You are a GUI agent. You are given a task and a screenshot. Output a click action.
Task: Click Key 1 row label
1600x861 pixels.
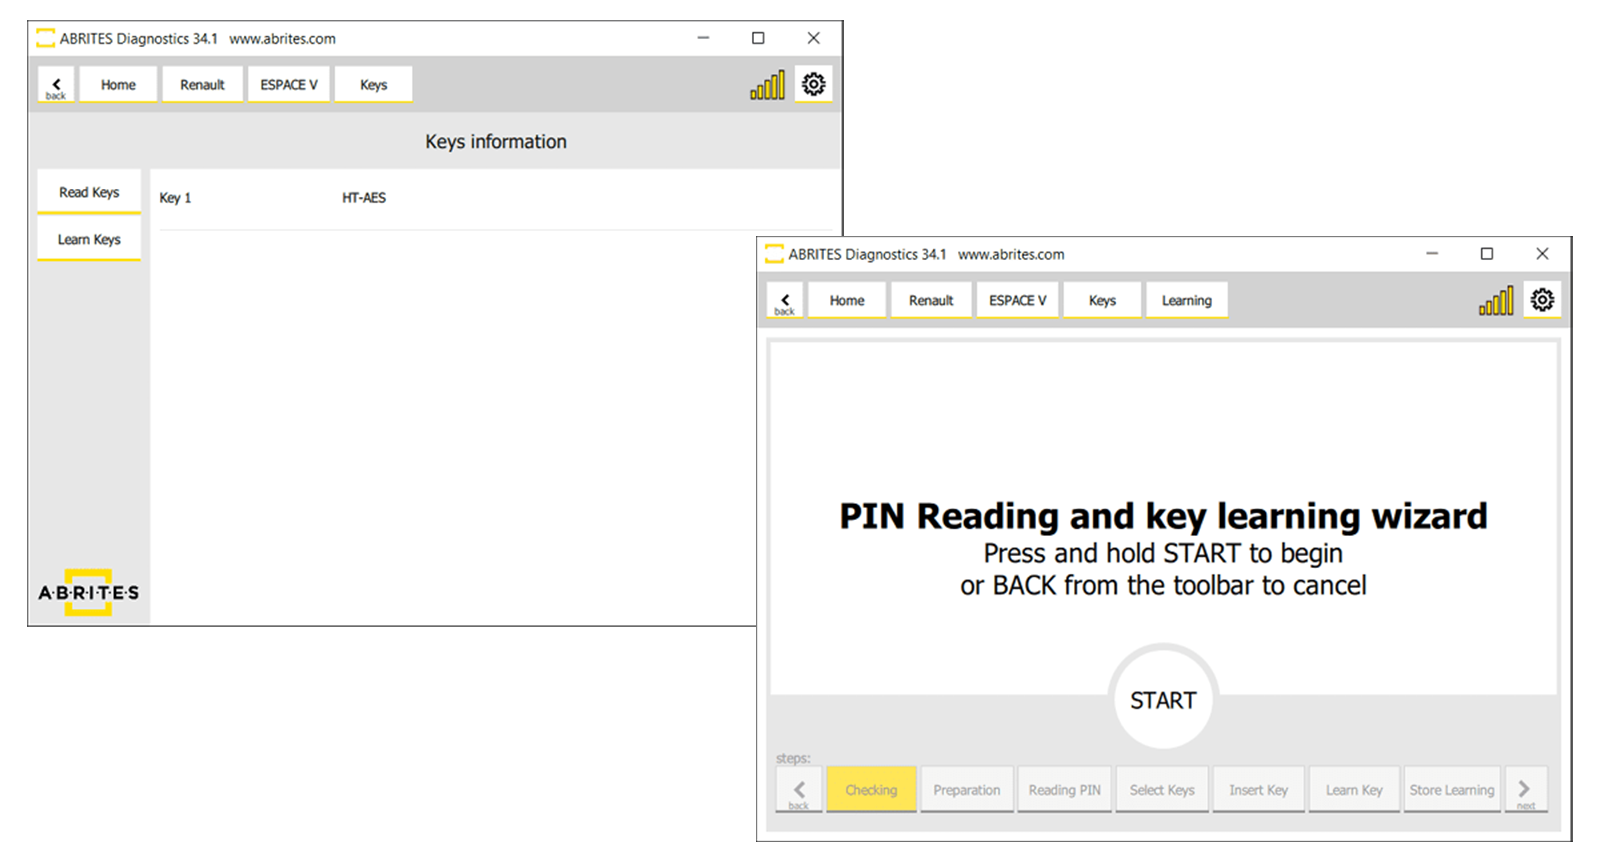click(x=175, y=198)
